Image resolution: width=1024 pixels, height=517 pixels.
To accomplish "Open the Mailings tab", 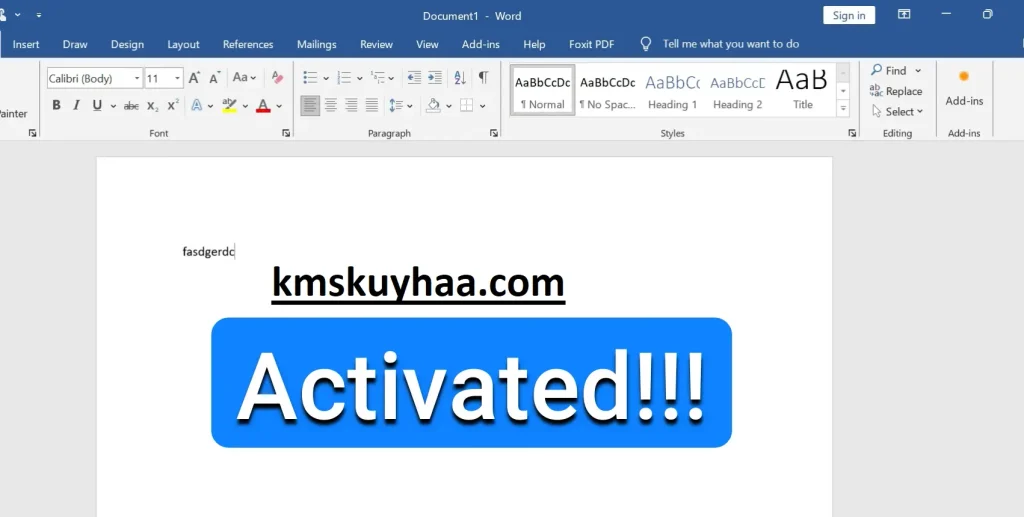I will click(x=317, y=44).
